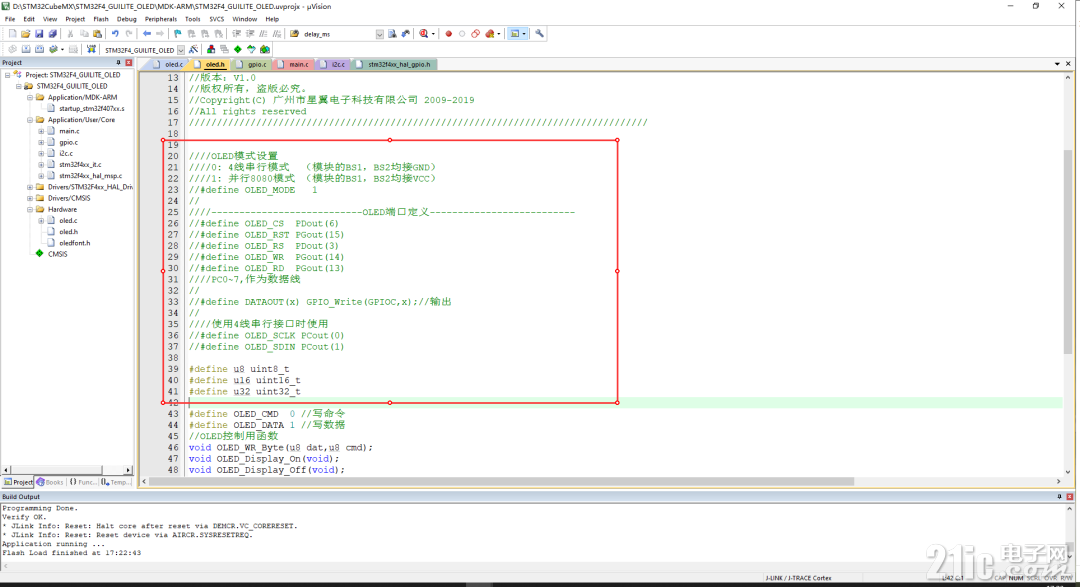Click the Save All toolbar icon
1080x587 pixels.
pyautogui.click(x=52, y=34)
